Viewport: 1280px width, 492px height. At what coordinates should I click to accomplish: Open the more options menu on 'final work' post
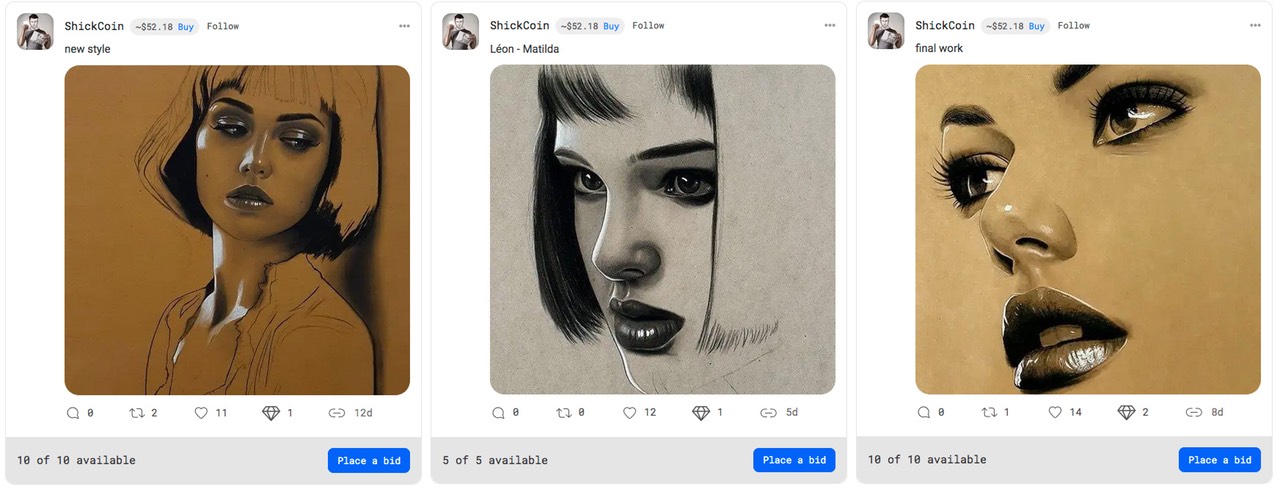tap(1255, 25)
